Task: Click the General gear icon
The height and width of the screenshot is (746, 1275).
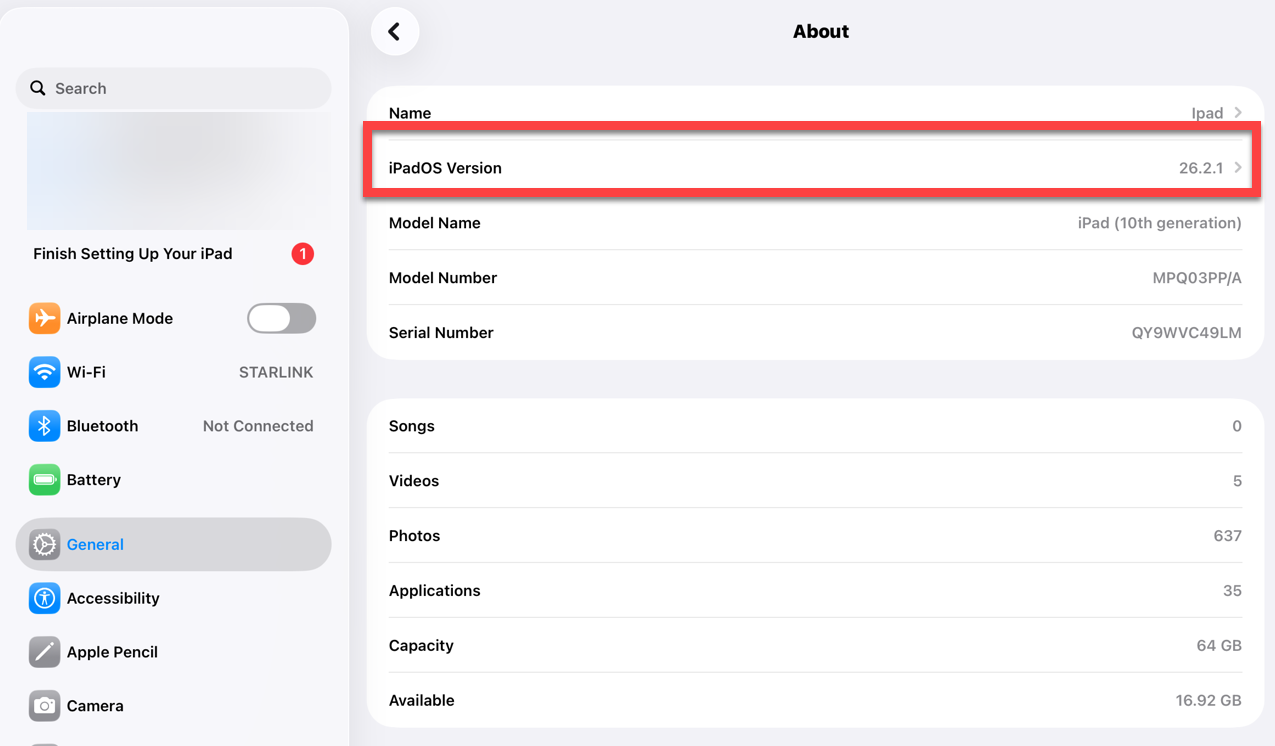Action: (x=44, y=544)
